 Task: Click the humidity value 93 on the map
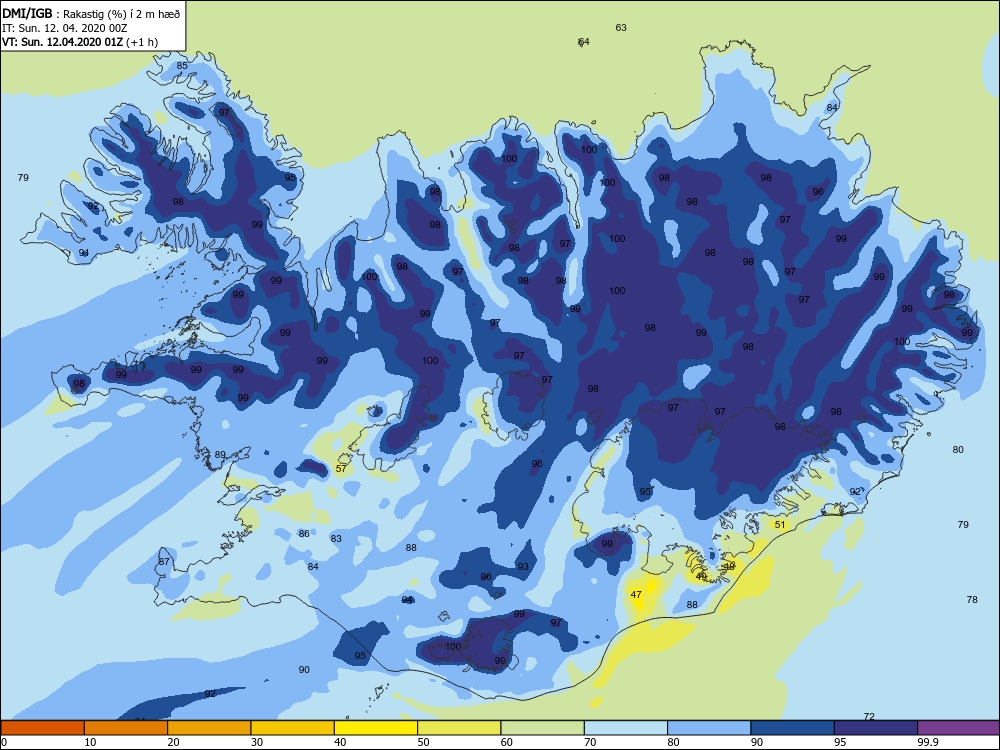tap(523, 566)
